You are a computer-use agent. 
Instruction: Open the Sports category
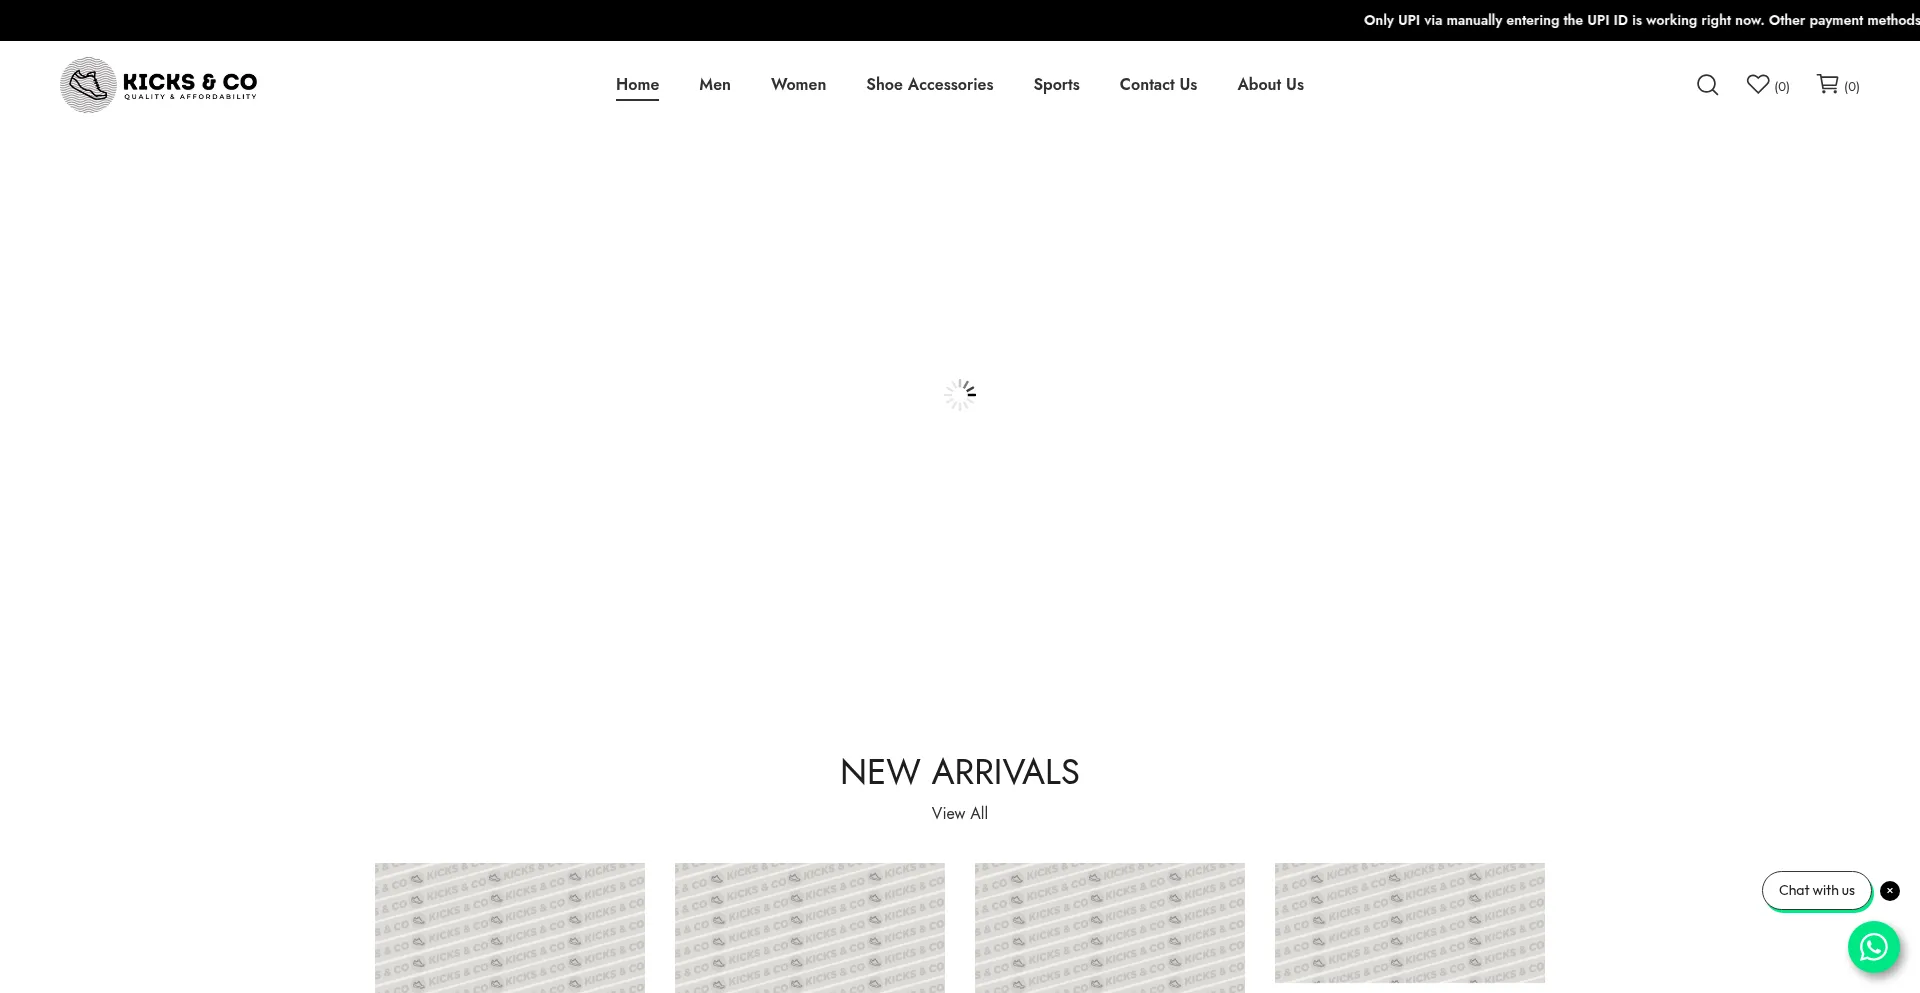point(1056,85)
